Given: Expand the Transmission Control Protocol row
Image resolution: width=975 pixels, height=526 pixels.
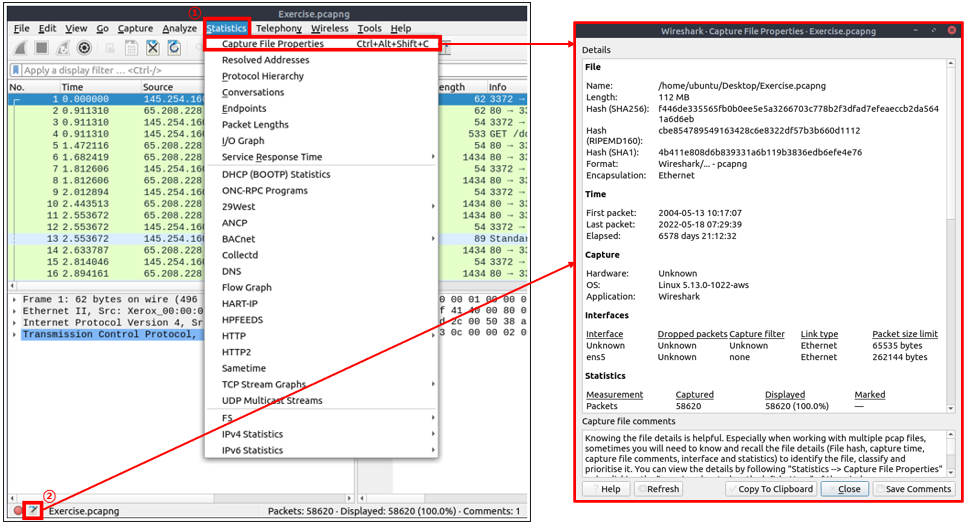Looking at the screenshot, I should pyautogui.click(x=14, y=335).
